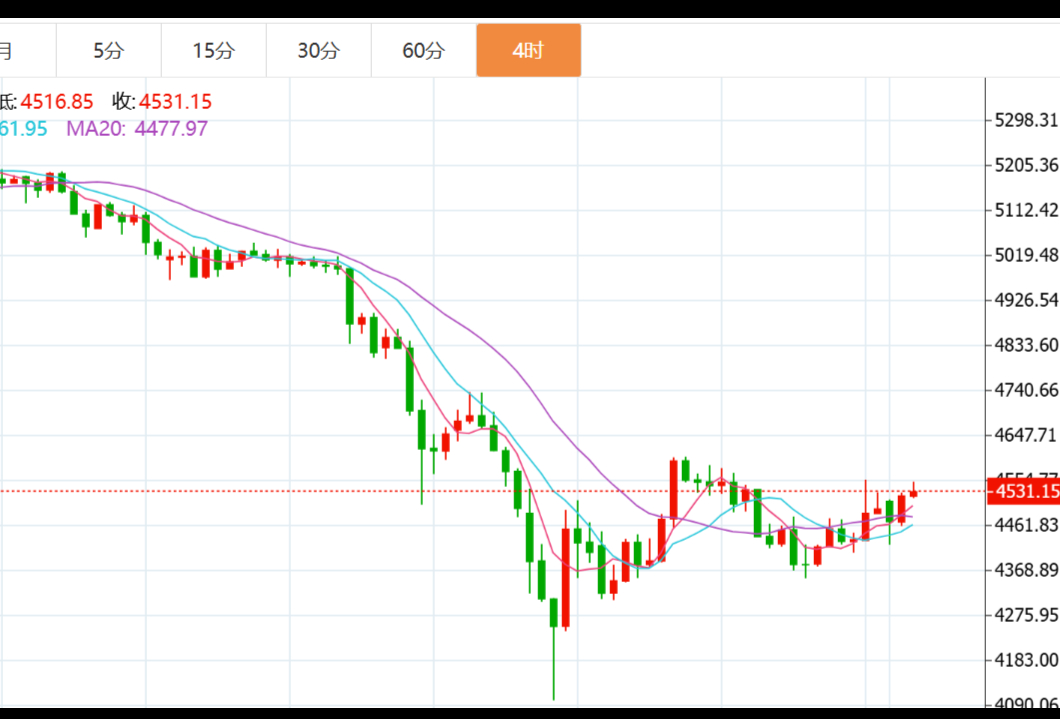The image size is (1060, 719).
Task: Click the 4183.00 price axis label
Action: pos(1026,660)
